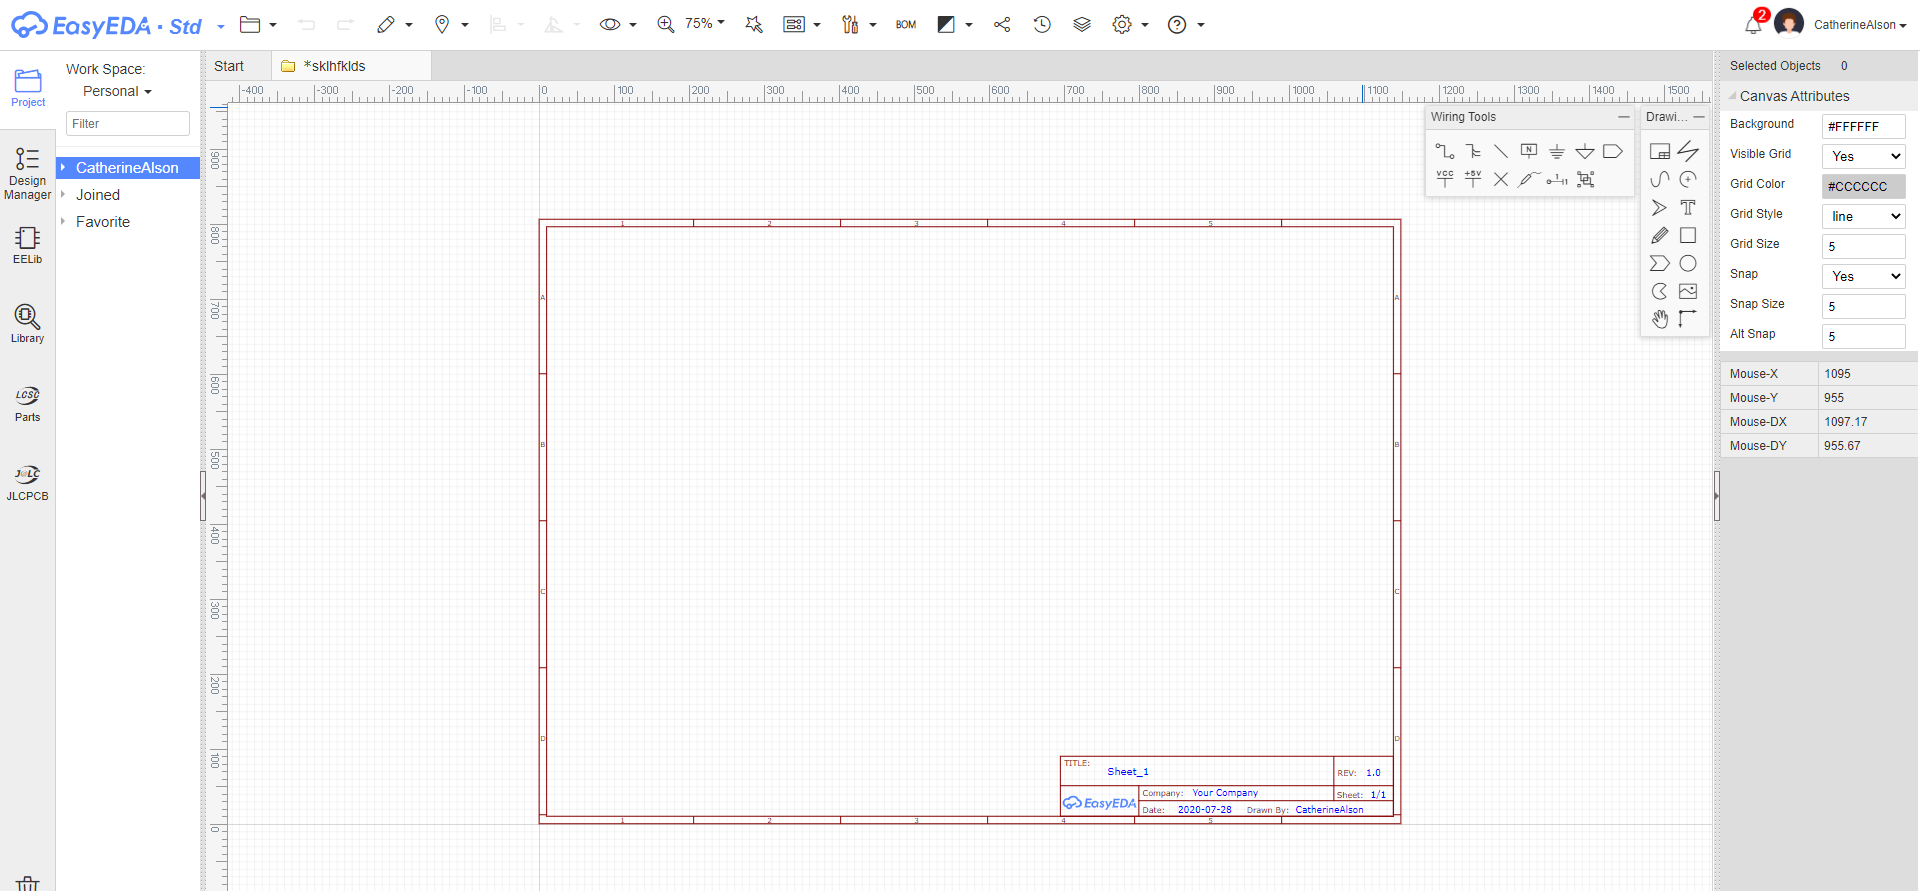The image size is (1920, 891).
Task: Select the Drag hand tool
Action: (x=1660, y=319)
